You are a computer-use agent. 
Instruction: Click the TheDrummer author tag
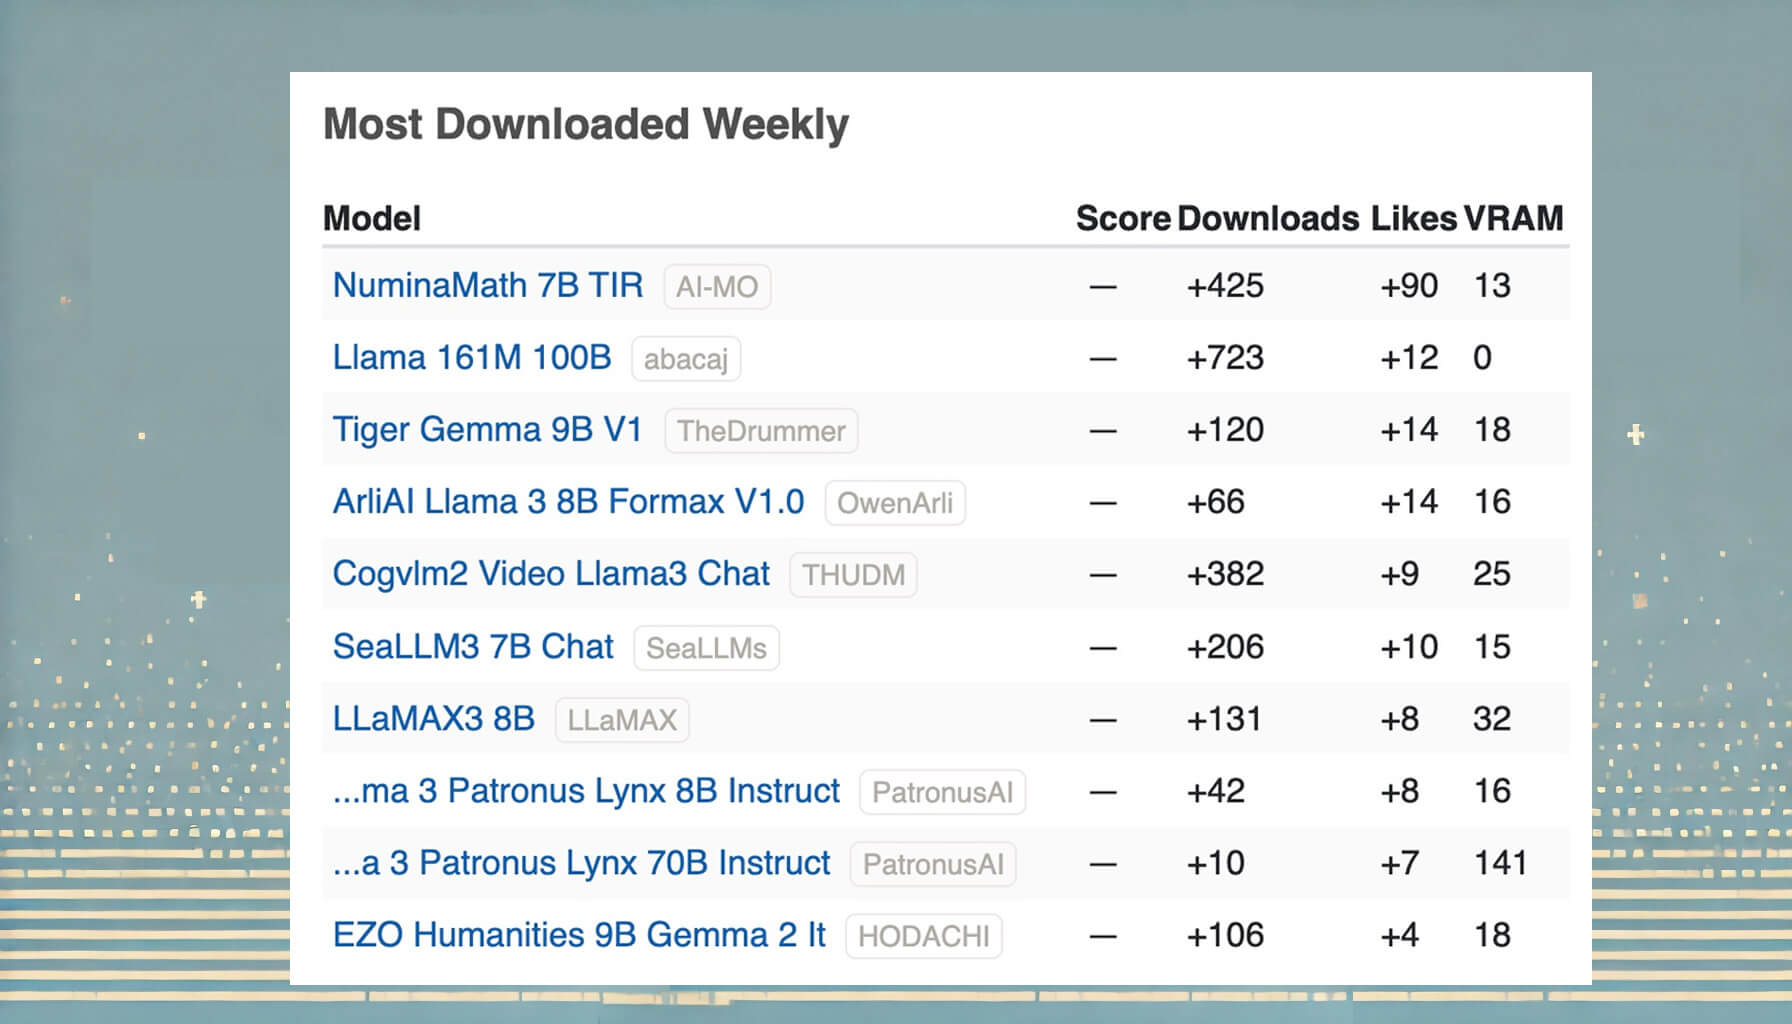coord(760,432)
